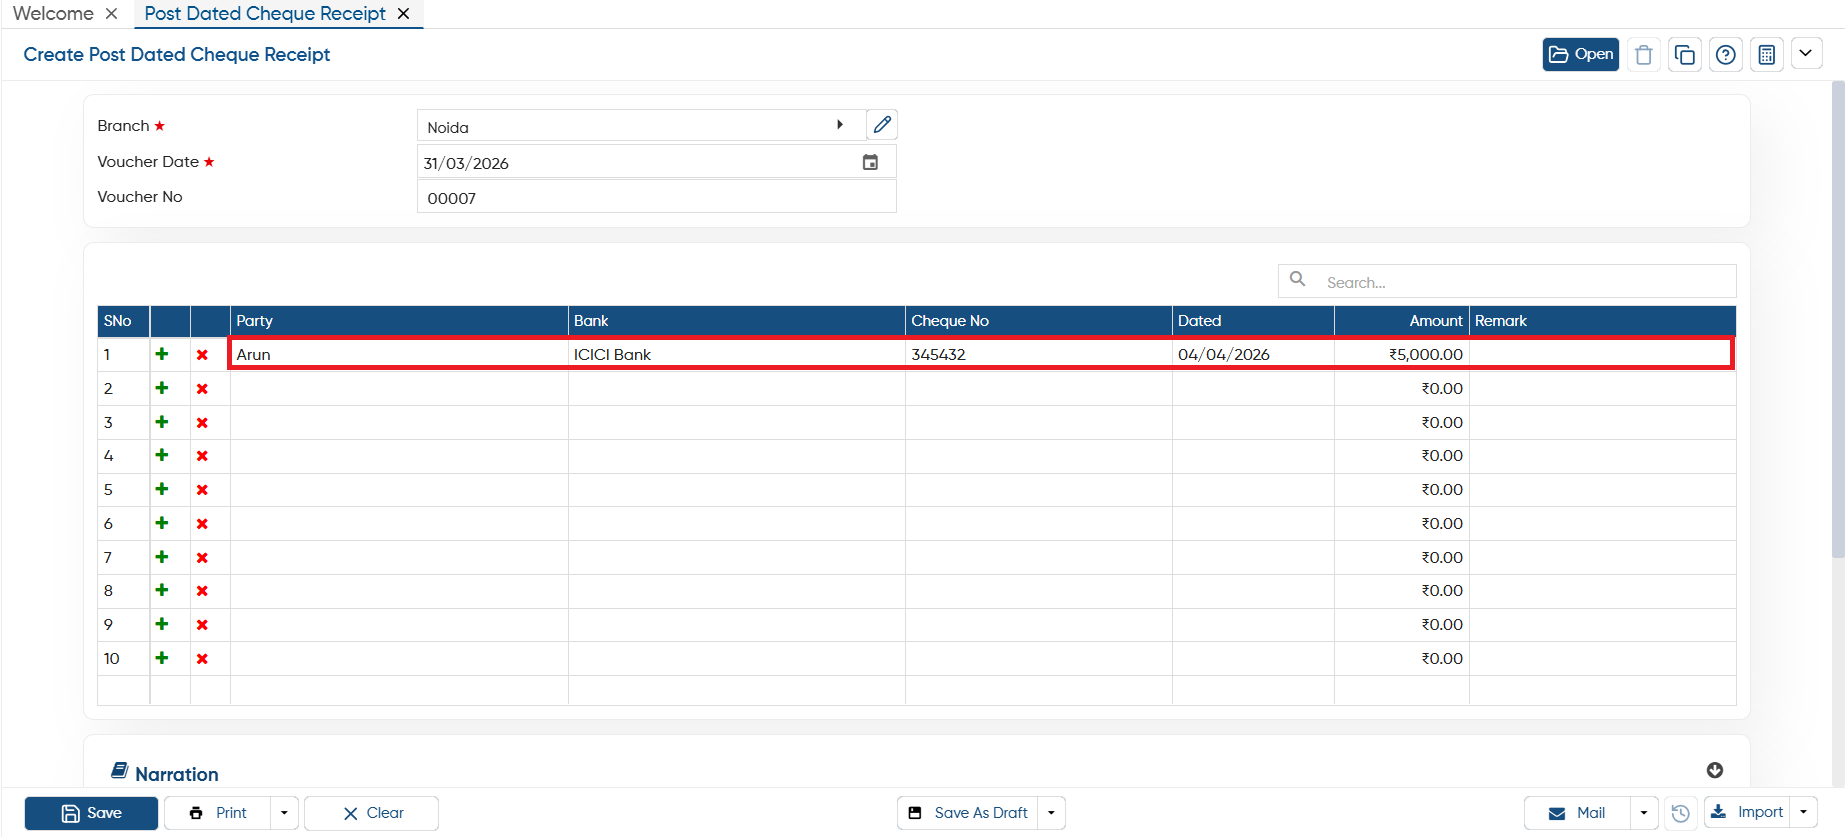Screen dimensions: 1845x837
Task: Expand the Narration section arrow
Action: point(1715,770)
